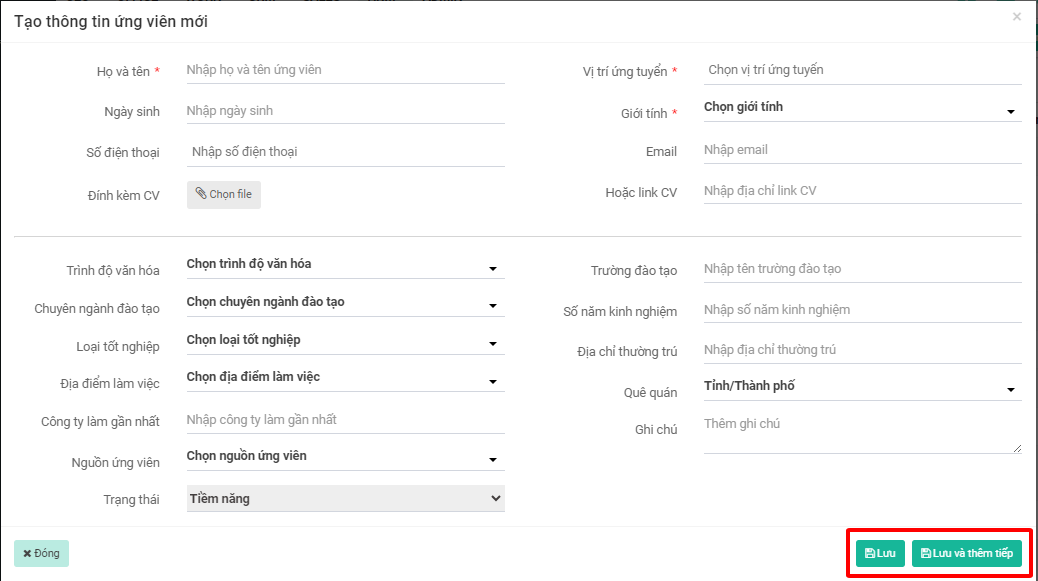Open the Trạng thái Tiềm năng select
The height and width of the screenshot is (581, 1038).
345,498
